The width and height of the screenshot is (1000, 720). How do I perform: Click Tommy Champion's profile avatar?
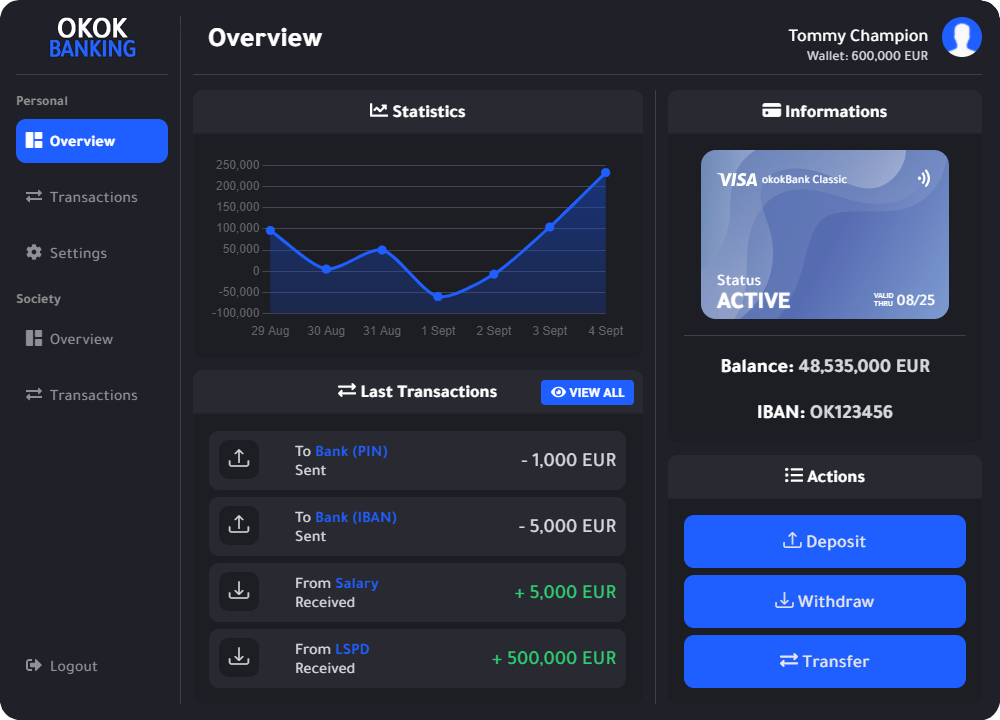tap(961, 37)
